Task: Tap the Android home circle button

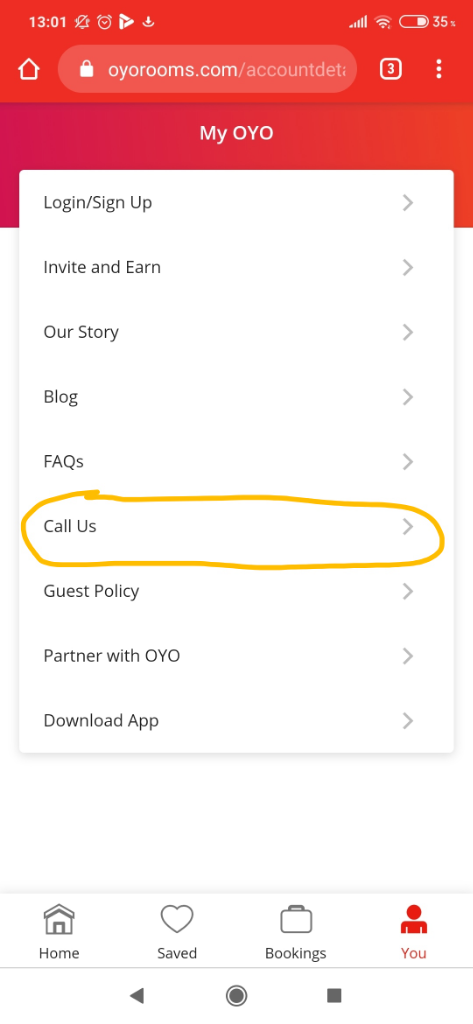Action: pyautogui.click(x=236, y=995)
